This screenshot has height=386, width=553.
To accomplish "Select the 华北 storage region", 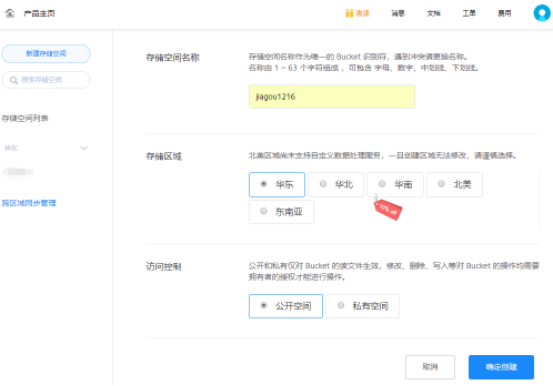I will tap(336, 185).
